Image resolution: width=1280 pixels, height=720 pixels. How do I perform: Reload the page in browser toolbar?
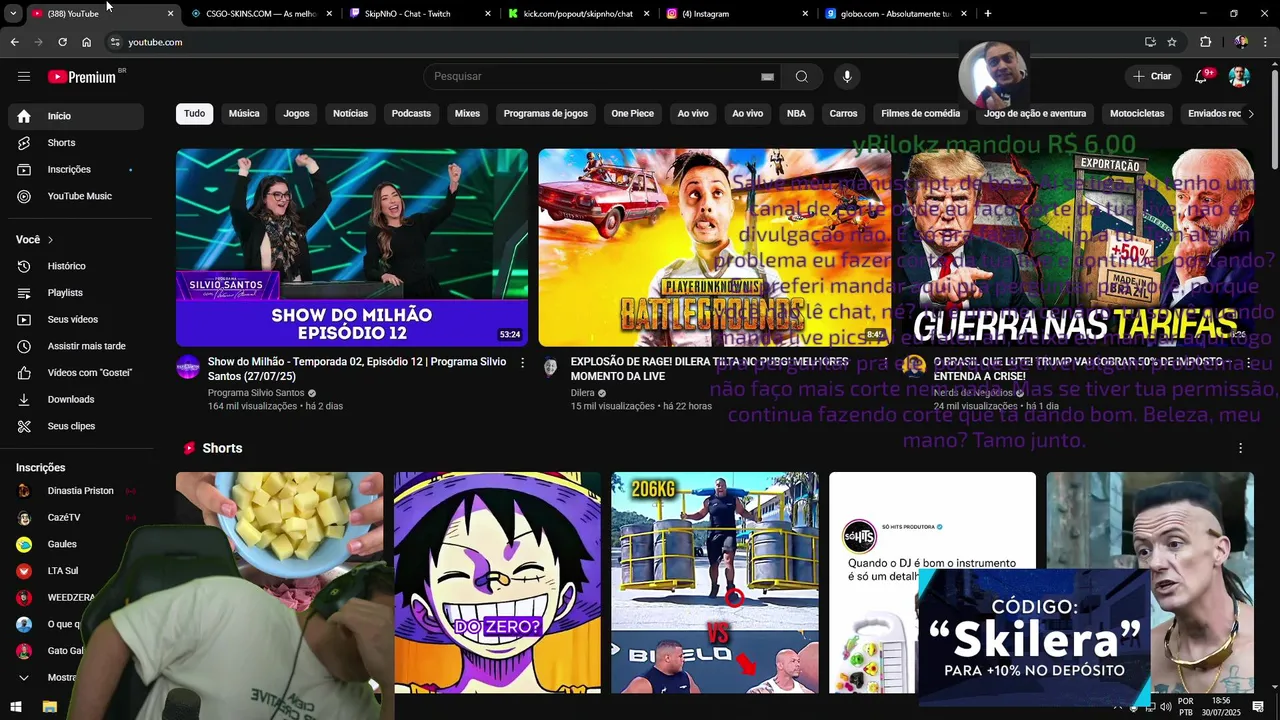(62, 42)
